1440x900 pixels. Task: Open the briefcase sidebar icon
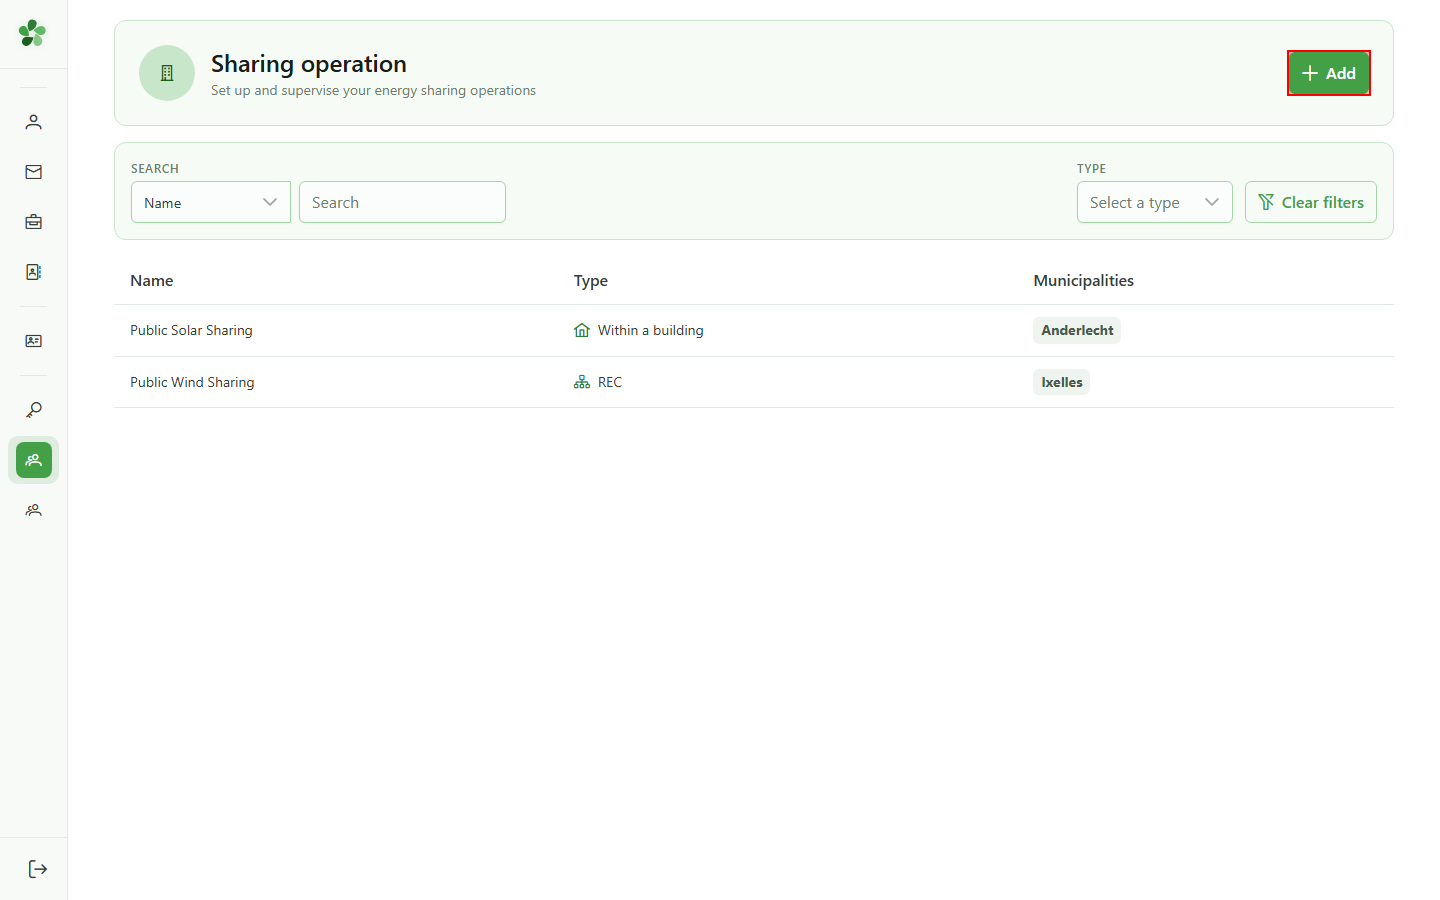[x=34, y=222]
